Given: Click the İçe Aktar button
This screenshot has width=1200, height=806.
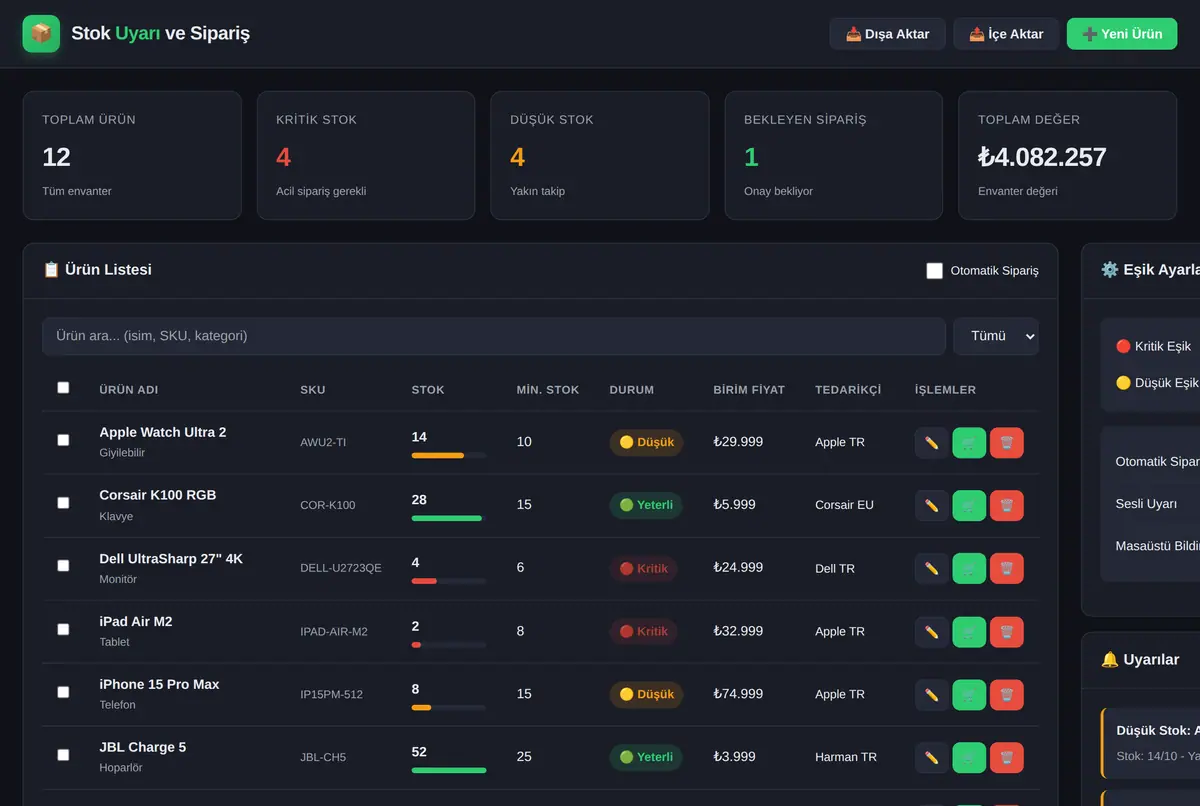Looking at the screenshot, I should 1006,34.
